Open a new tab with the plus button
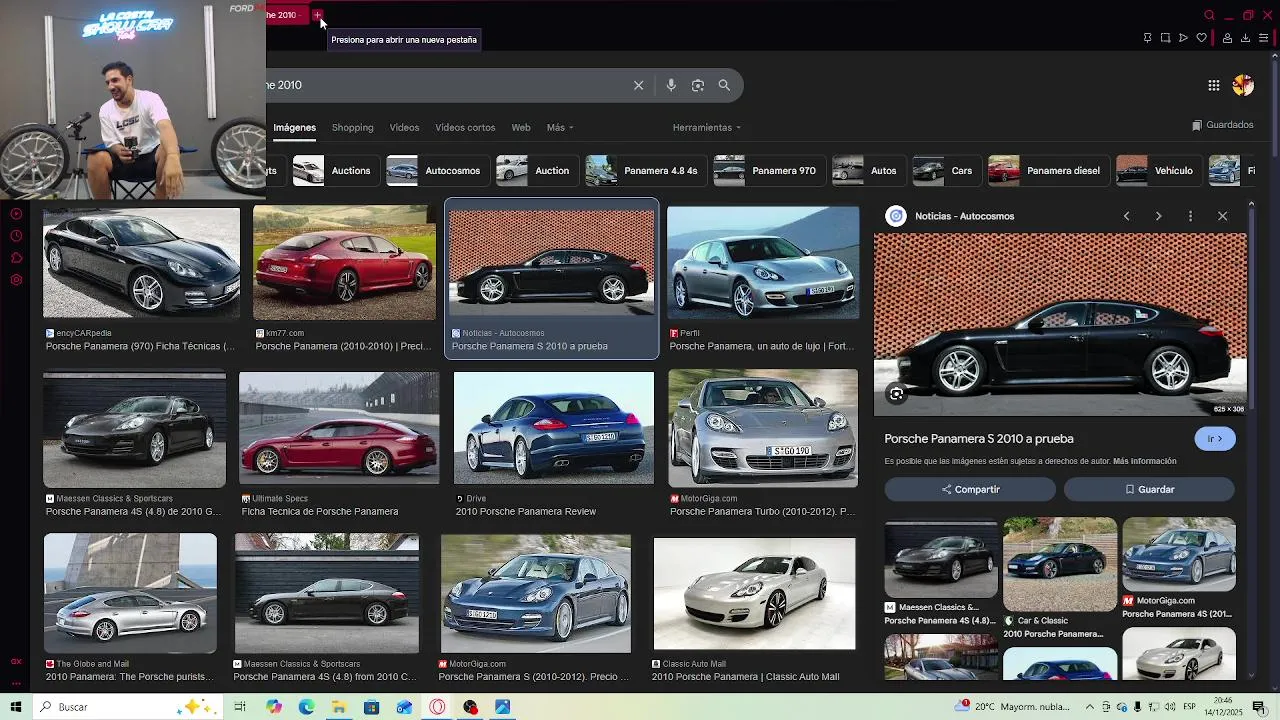Image resolution: width=1280 pixels, height=720 pixels. click(317, 15)
